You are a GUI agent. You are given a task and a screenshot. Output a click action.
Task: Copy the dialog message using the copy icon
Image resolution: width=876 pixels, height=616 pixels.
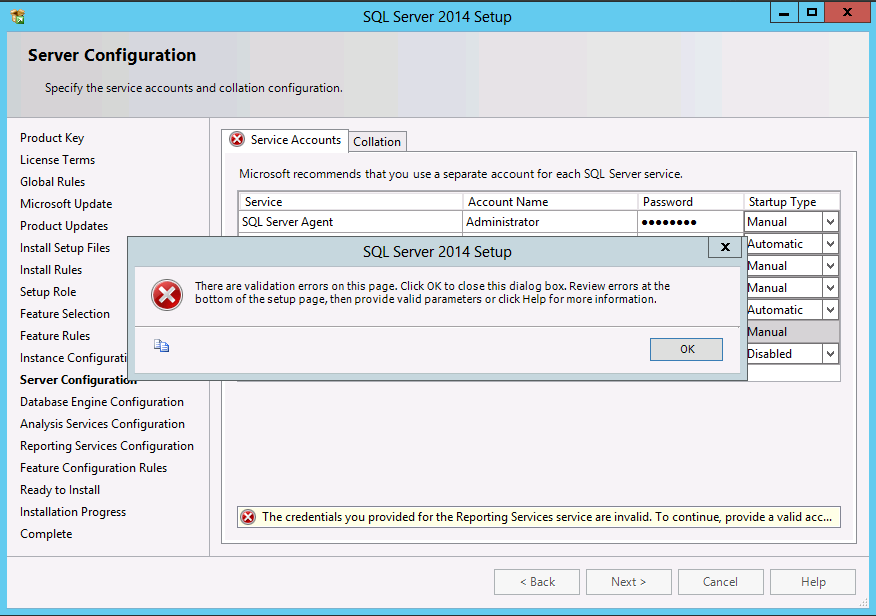coord(161,346)
